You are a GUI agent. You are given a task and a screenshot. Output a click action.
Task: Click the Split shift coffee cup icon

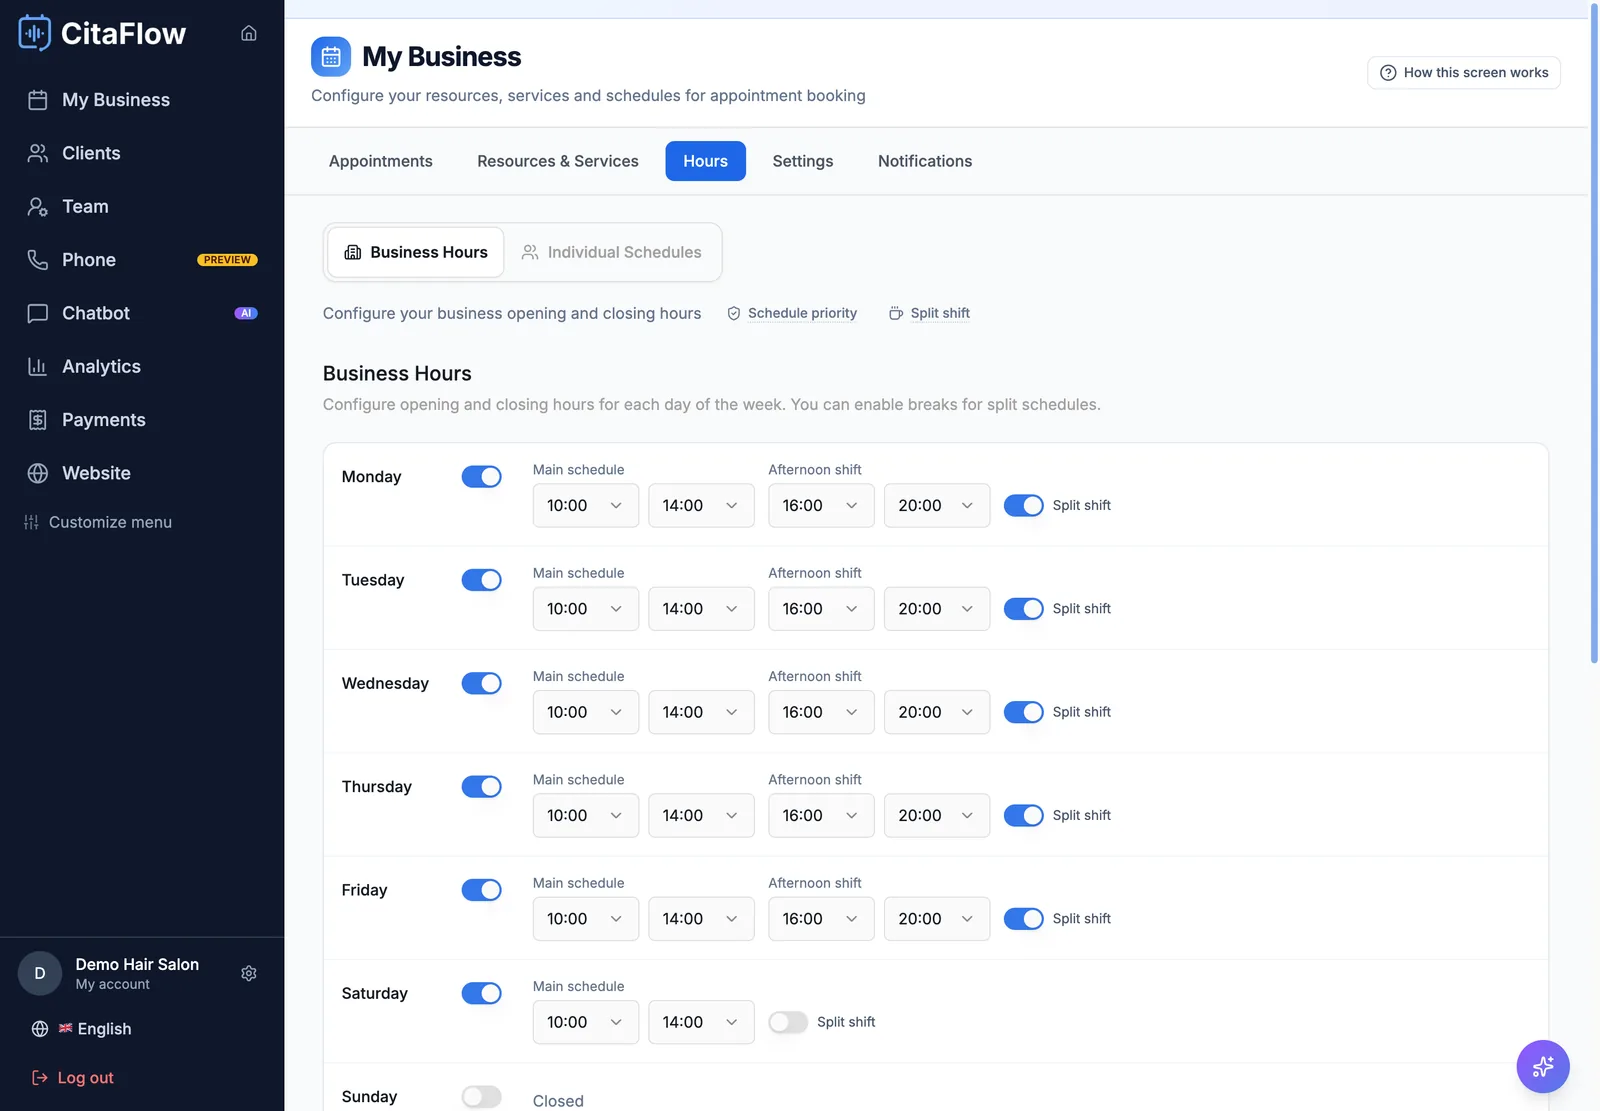896,313
